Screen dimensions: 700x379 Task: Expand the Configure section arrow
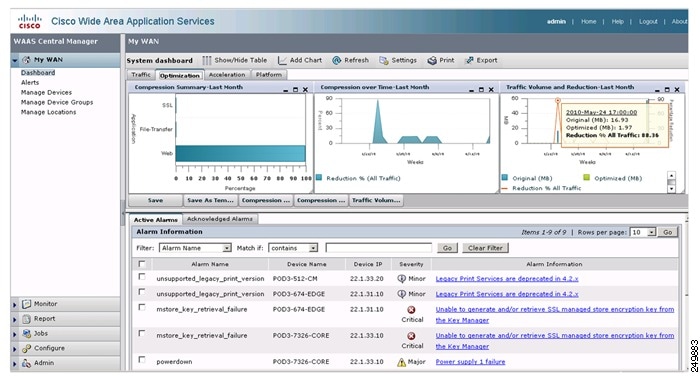(x=15, y=349)
